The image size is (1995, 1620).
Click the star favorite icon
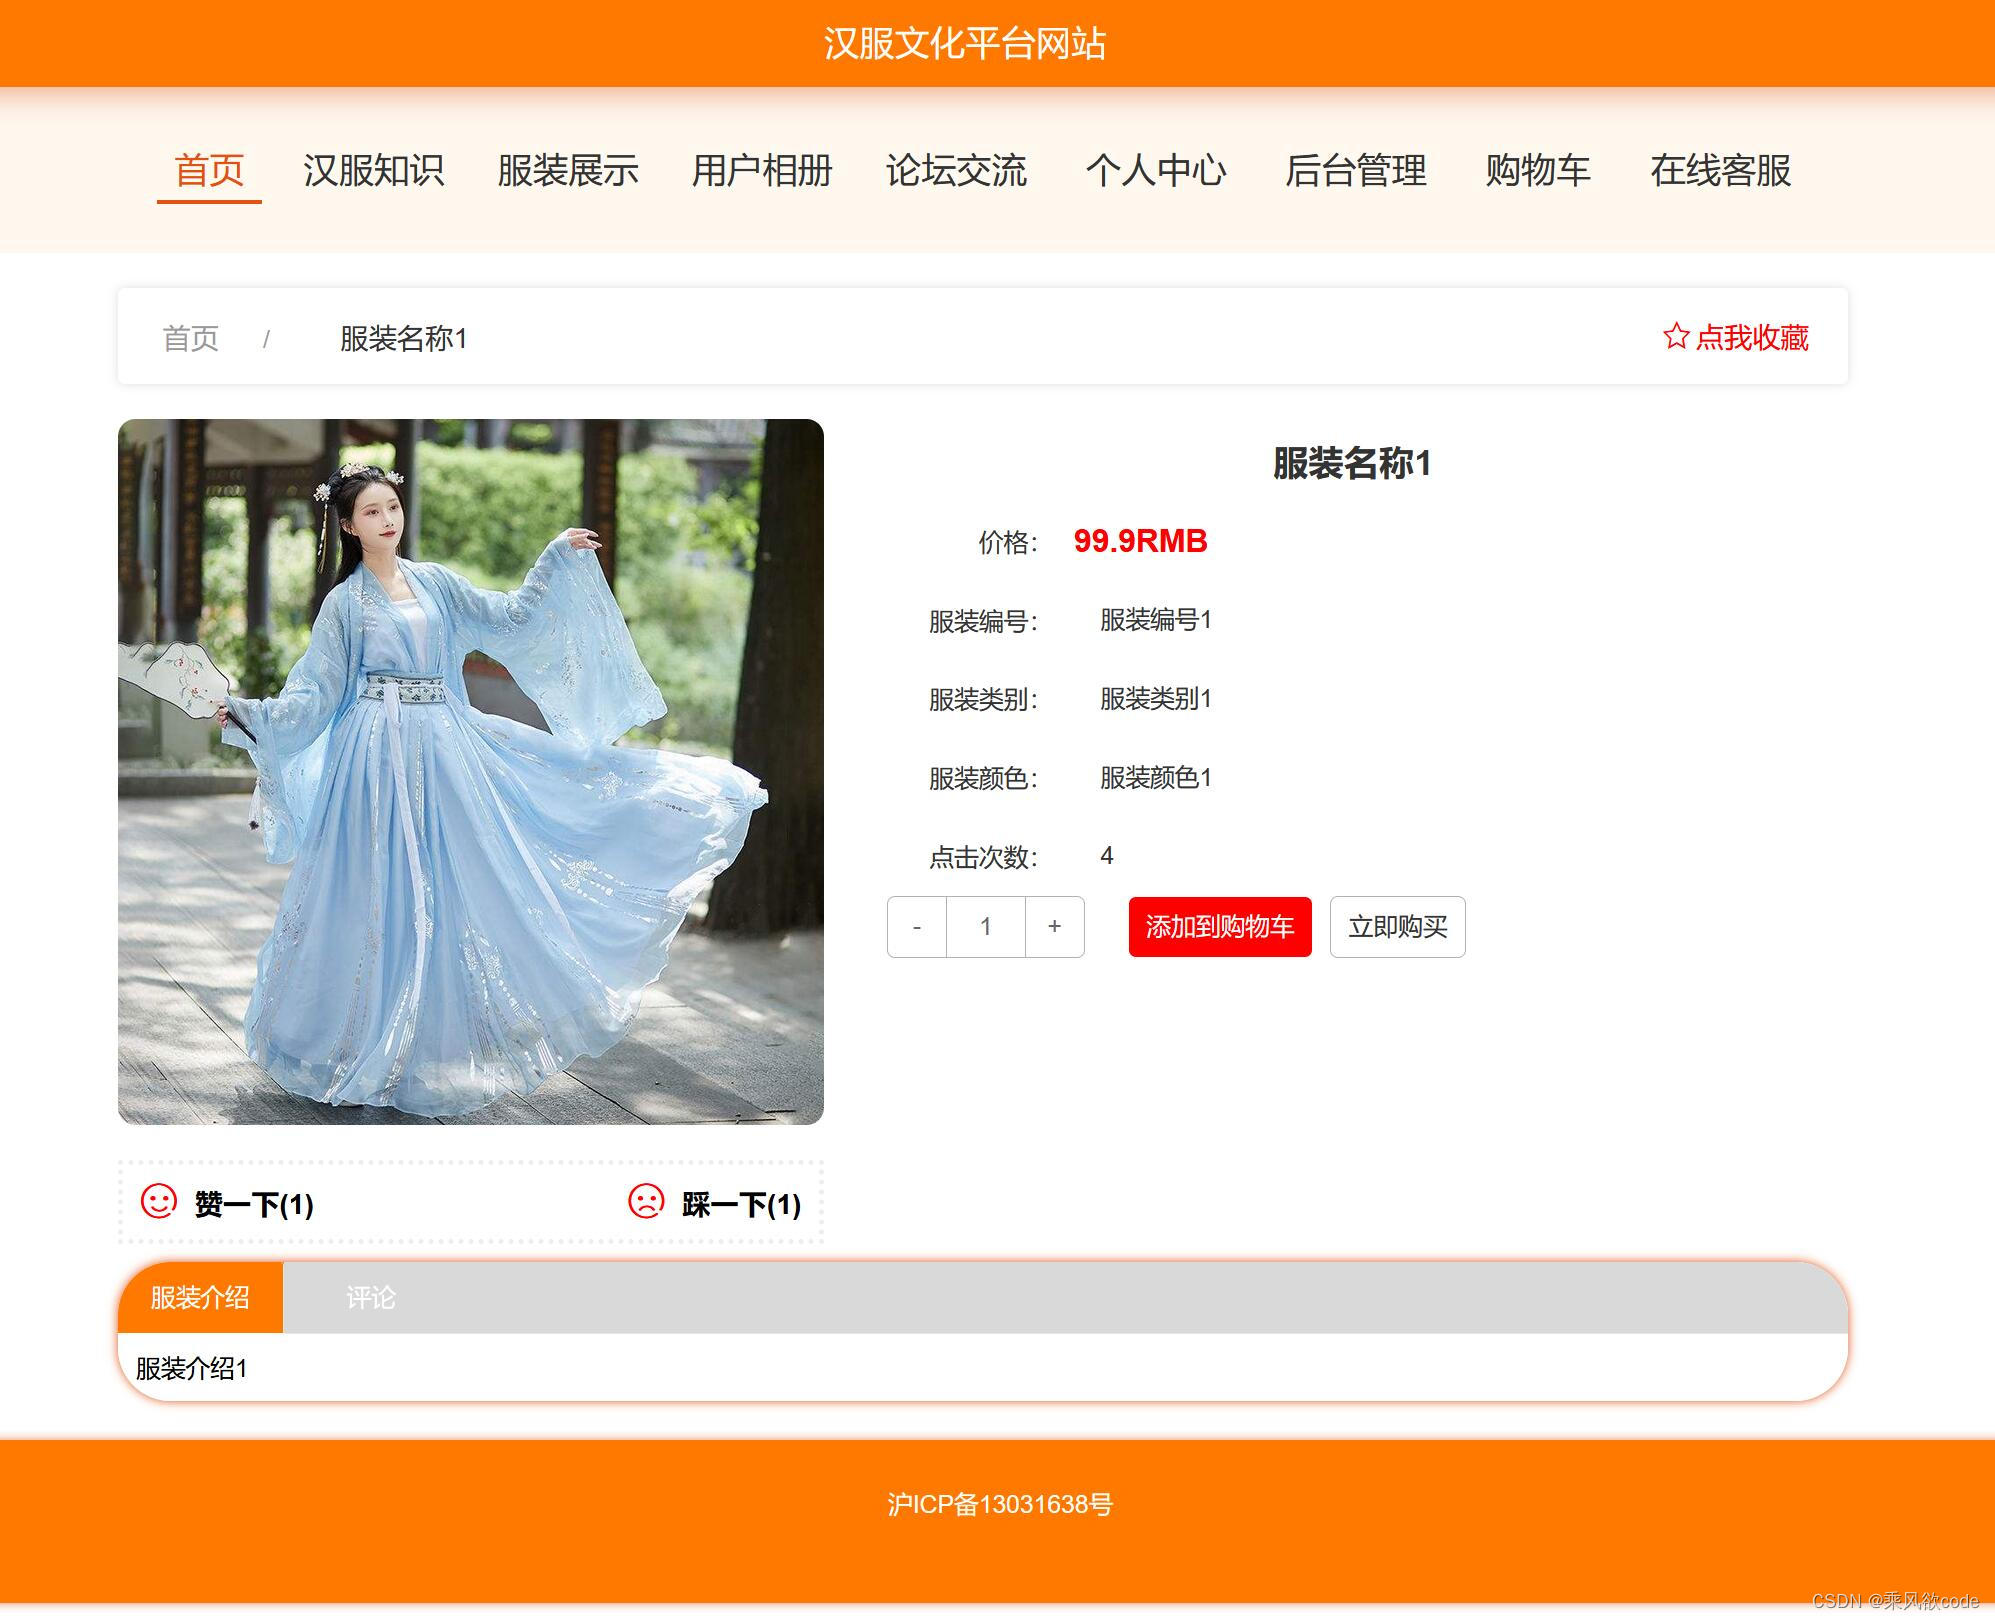tap(1676, 336)
